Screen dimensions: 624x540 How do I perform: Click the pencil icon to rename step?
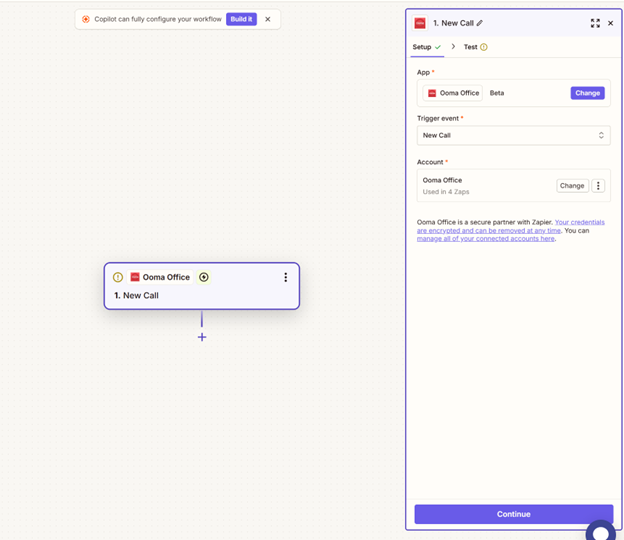click(480, 23)
